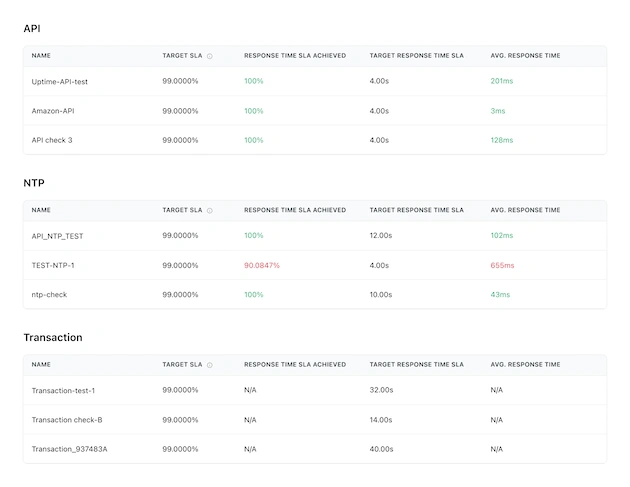Image resolution: width=630 pixels, height=487 pixels.
Task: Open the Transaction-test-1 check
Action: [x=63, y=390]
